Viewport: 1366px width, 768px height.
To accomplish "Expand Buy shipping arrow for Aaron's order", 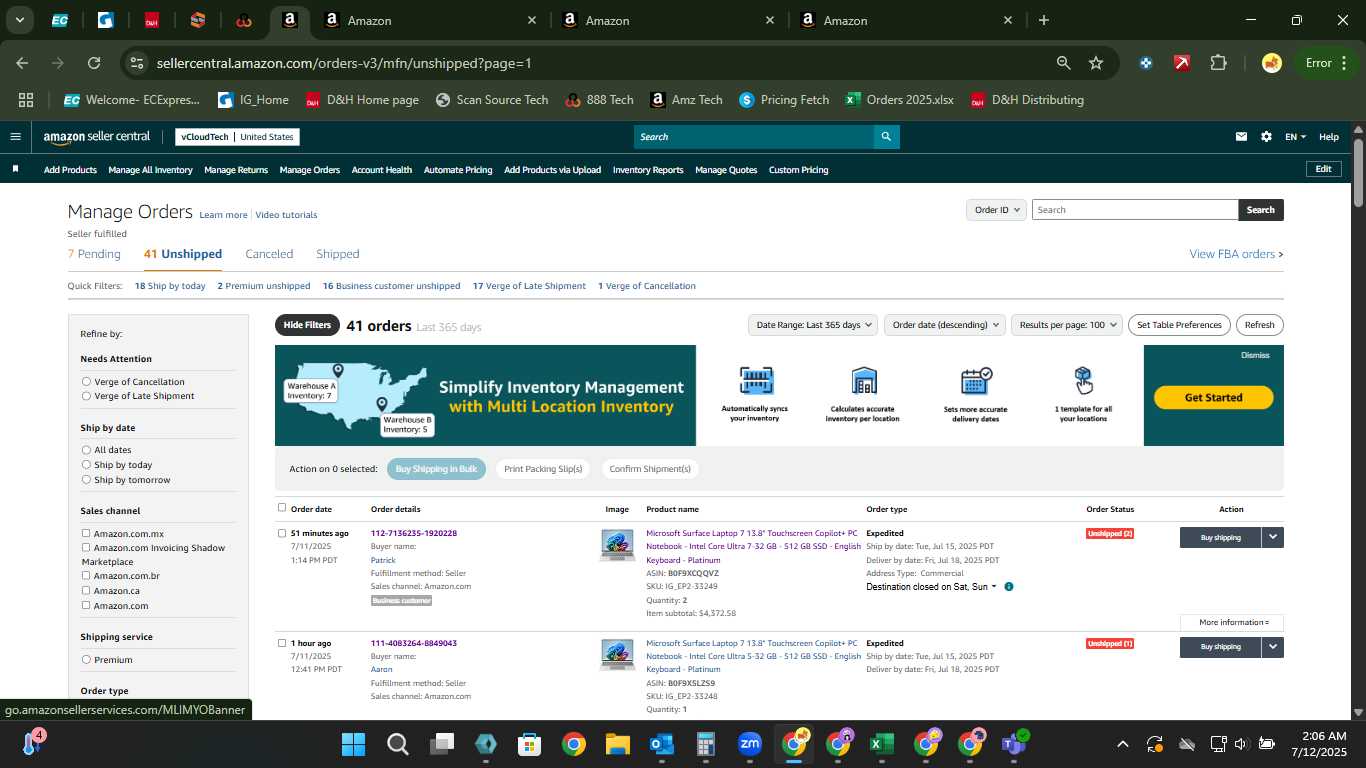I will coord(1273,647).
